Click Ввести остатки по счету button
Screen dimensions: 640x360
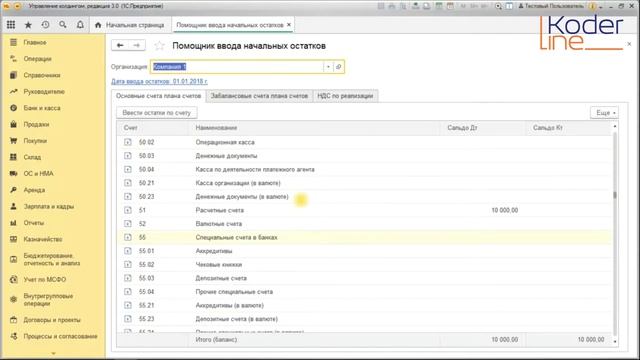click(x=157, y=113)
